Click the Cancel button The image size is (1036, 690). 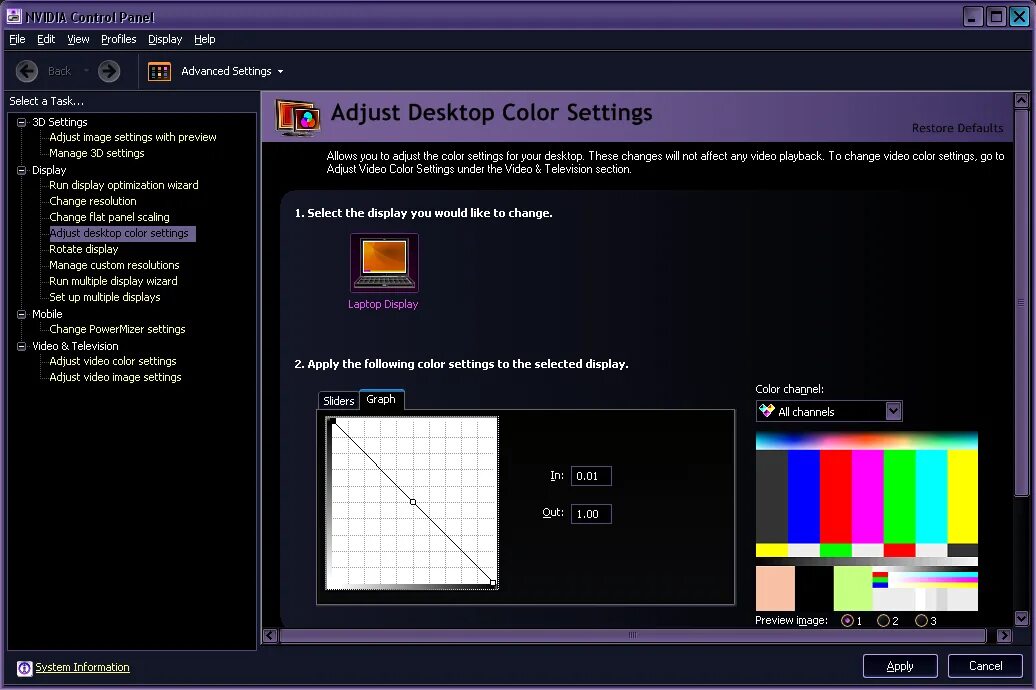coord(985,666)
